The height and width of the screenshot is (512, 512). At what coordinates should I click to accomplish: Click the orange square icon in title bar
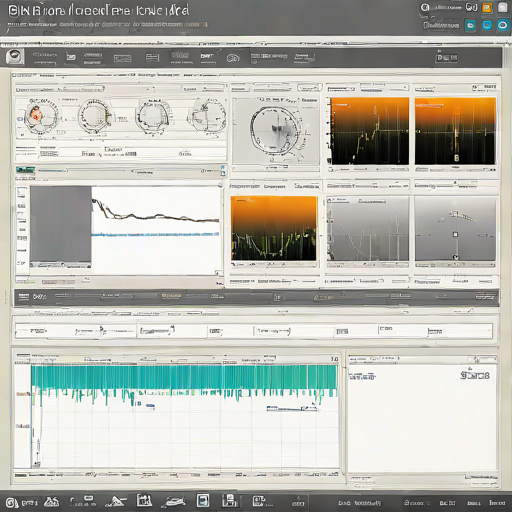pos(487,8)
